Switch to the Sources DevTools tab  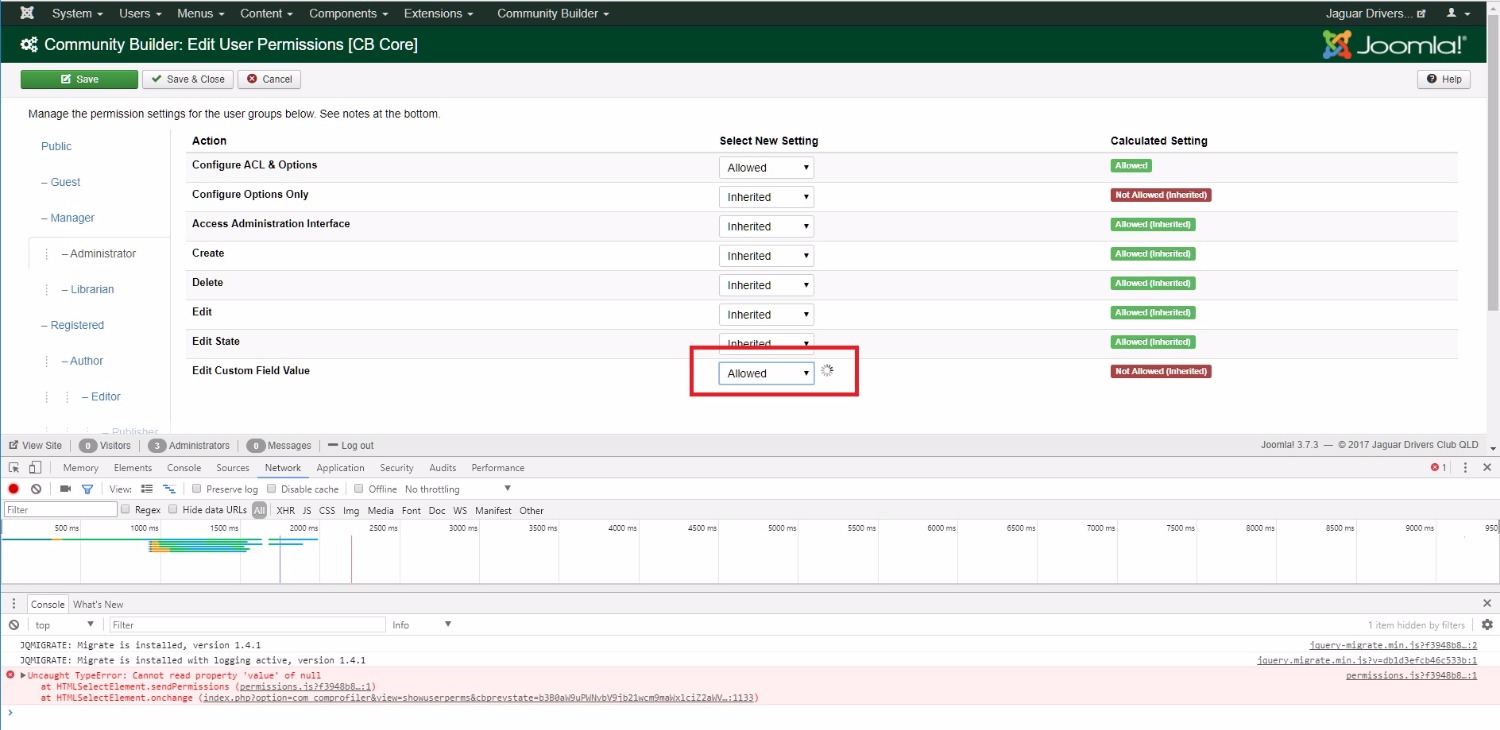tap(233, 467)
